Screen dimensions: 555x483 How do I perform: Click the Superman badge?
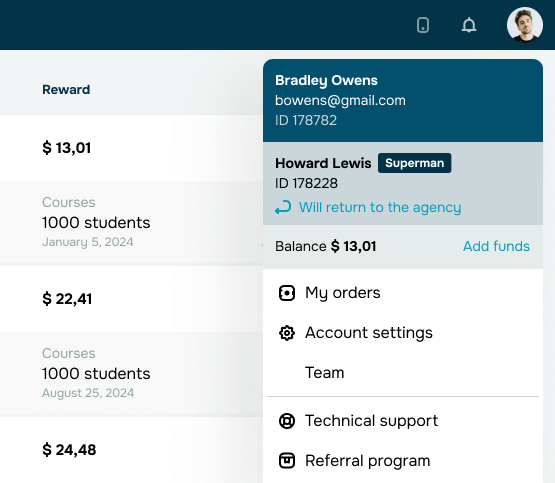click(414, 163)
